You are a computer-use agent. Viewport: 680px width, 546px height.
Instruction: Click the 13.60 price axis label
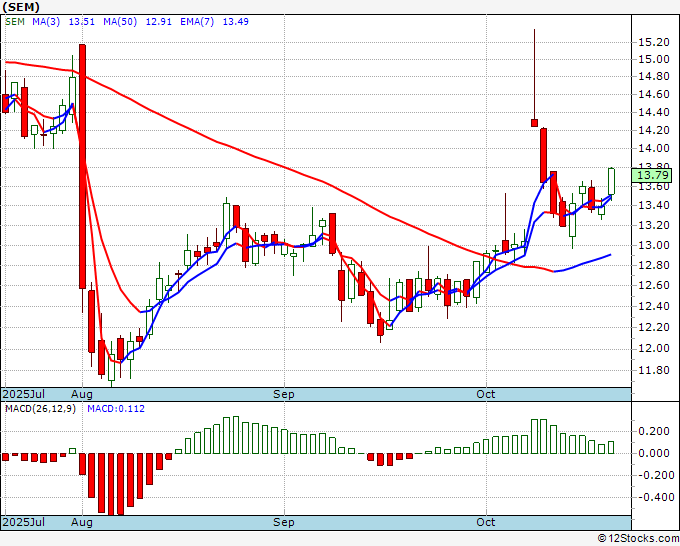tap(654, 186)
